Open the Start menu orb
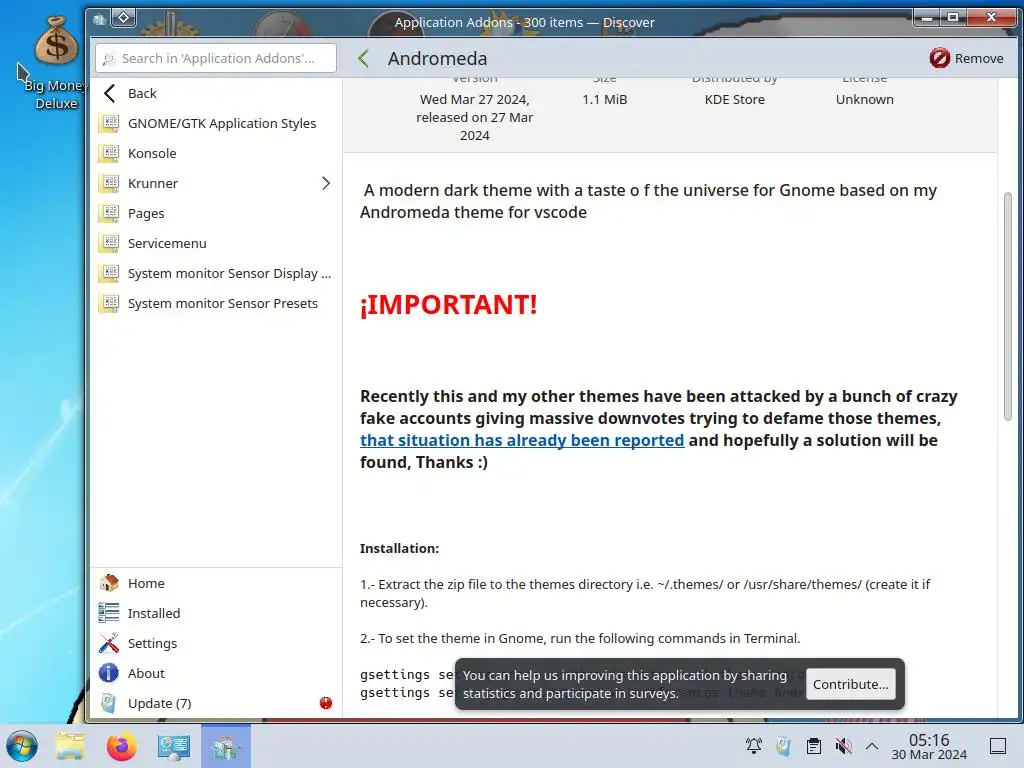This screenshot has height=768, width=1024. (x=22, y=746)
